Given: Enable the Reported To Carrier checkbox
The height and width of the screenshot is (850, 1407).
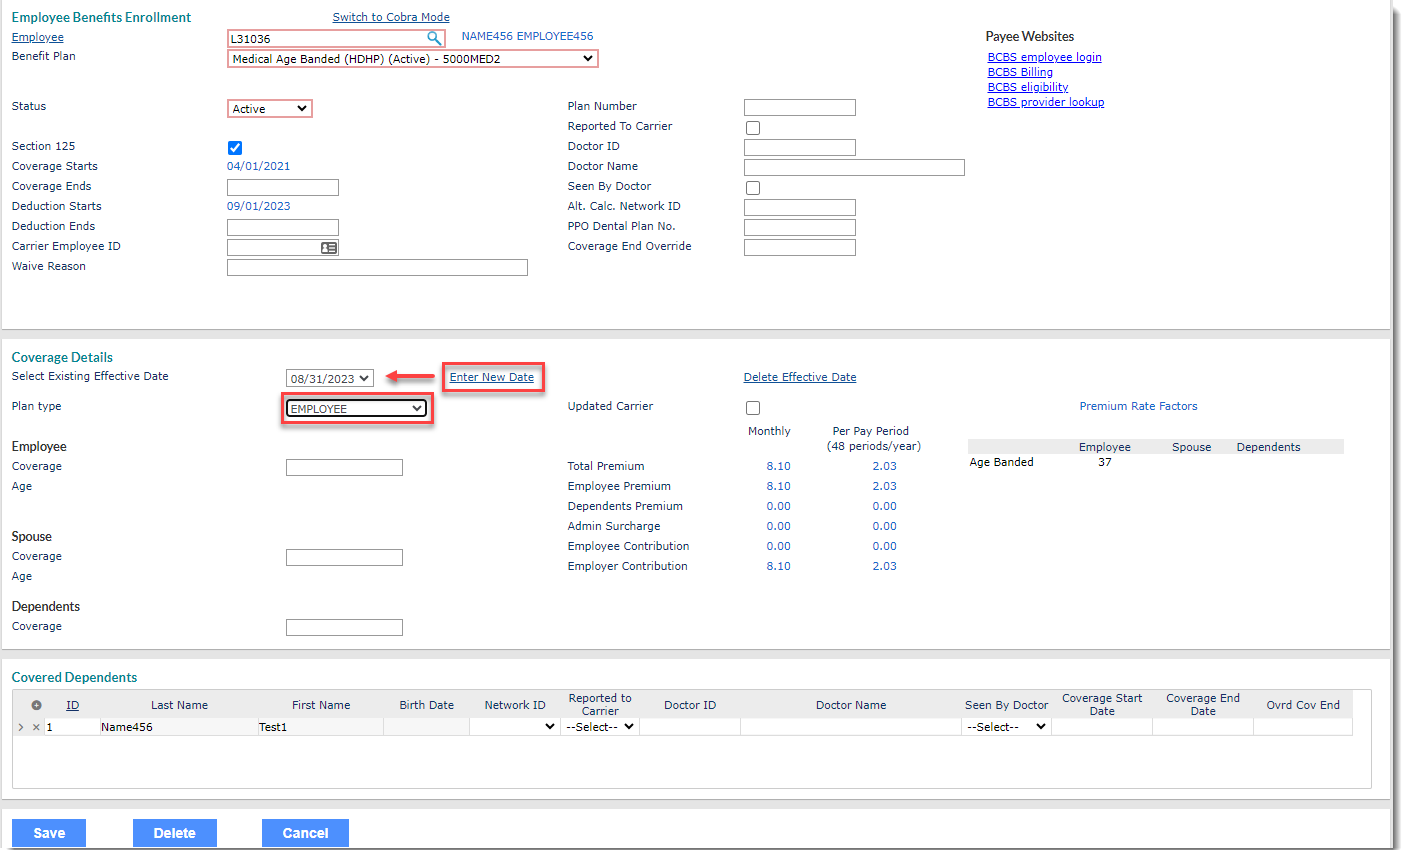Looking at the screenshot, I should click(752, 127).
